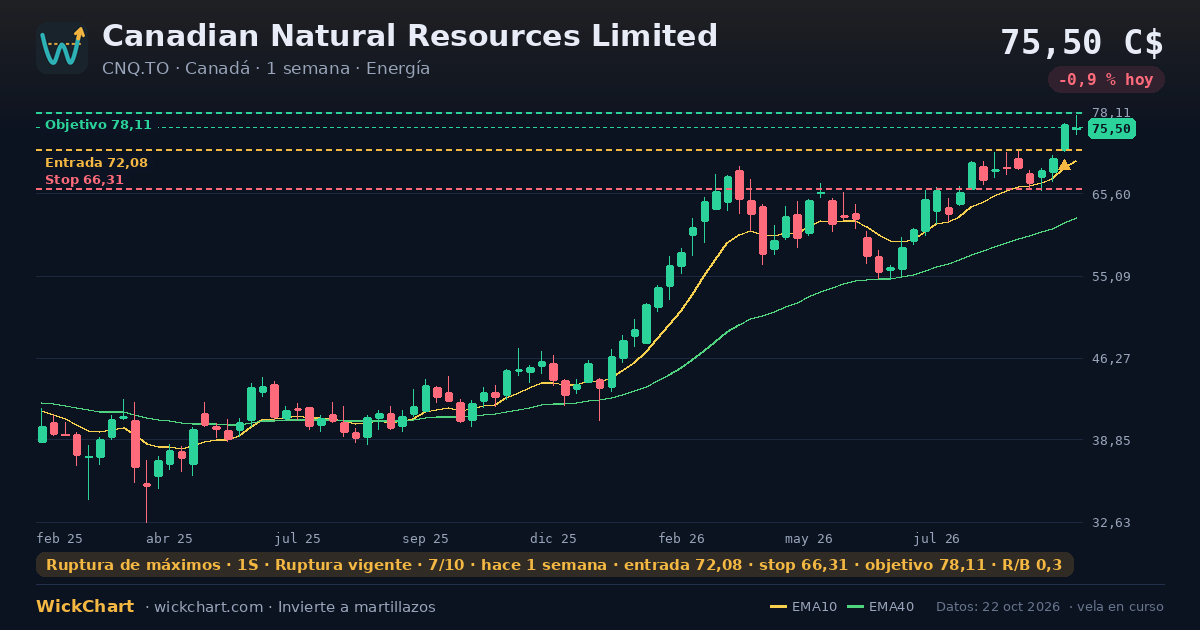Click the jul 26 date label
This screenshot has height=630, width=1200.
pyautogui.click(x=937, y=538)
